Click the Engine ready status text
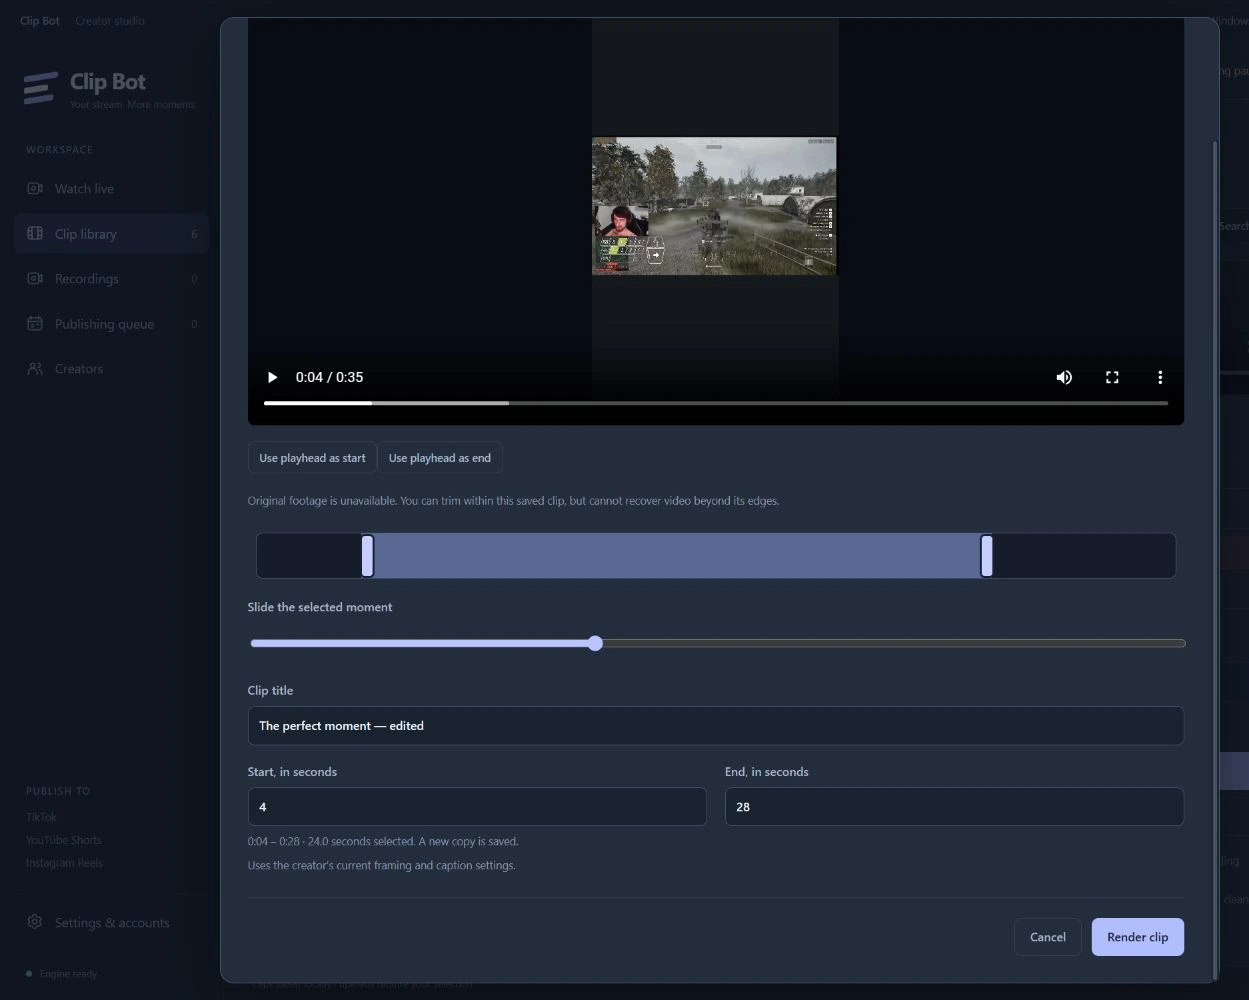 69,974
